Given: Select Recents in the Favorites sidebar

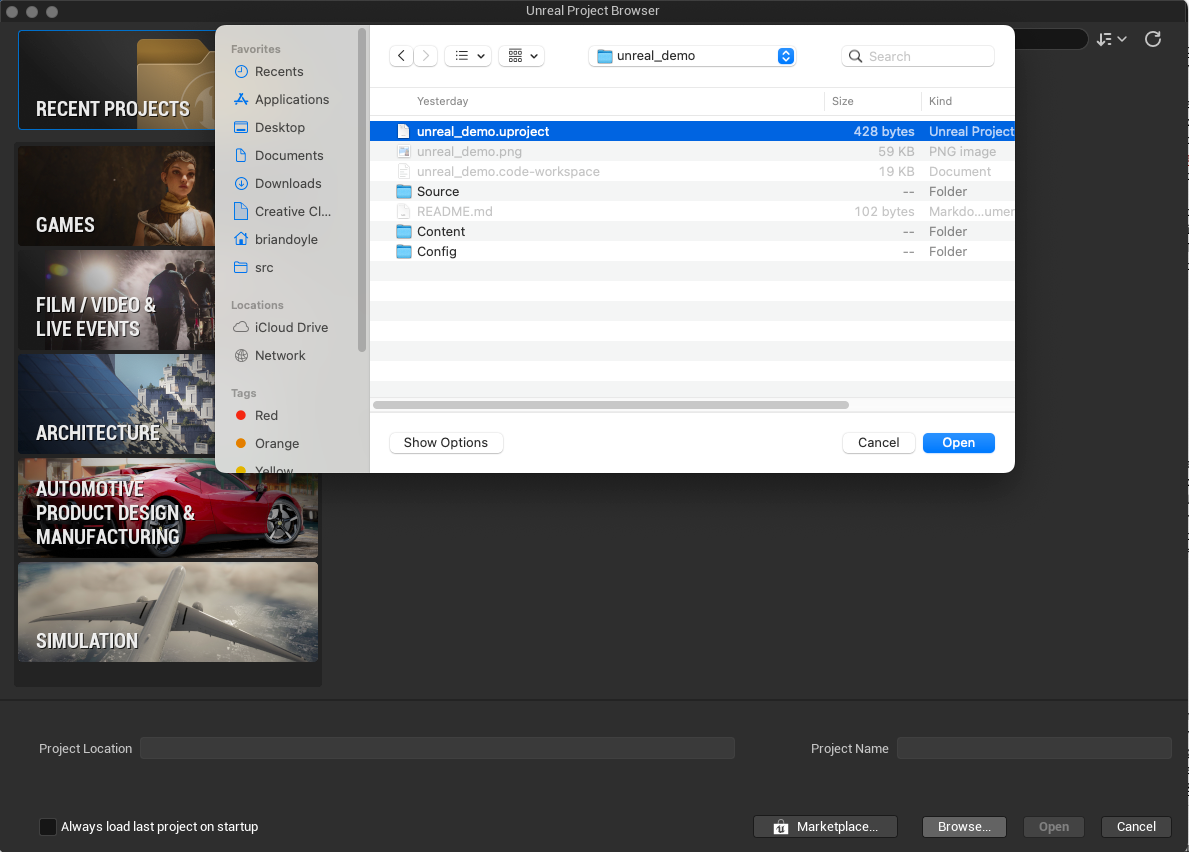Looking at the screenshot, I should point(279,71).
